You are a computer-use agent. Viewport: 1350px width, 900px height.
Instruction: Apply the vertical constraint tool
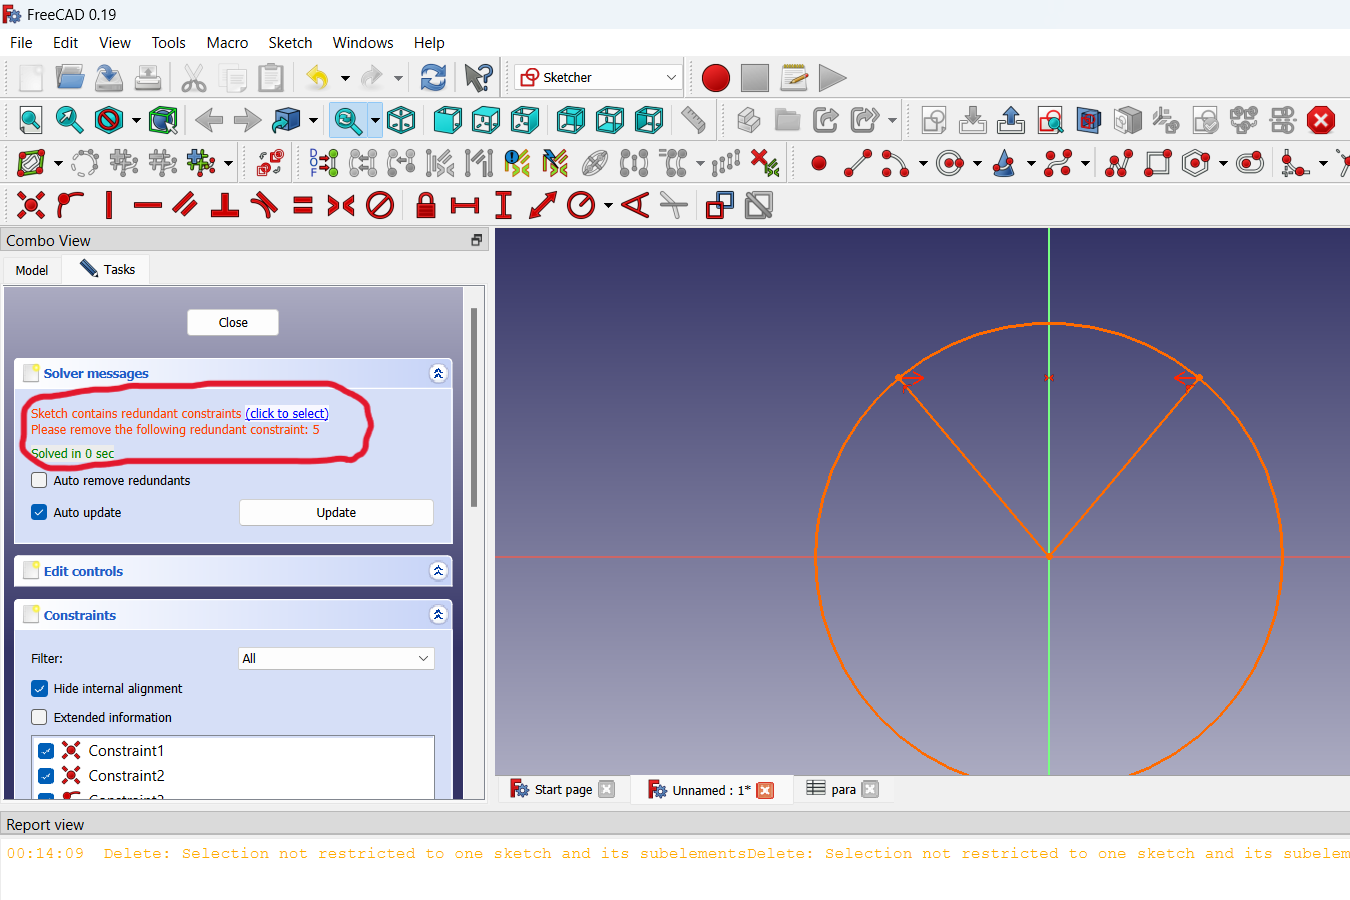click(109, 205)
